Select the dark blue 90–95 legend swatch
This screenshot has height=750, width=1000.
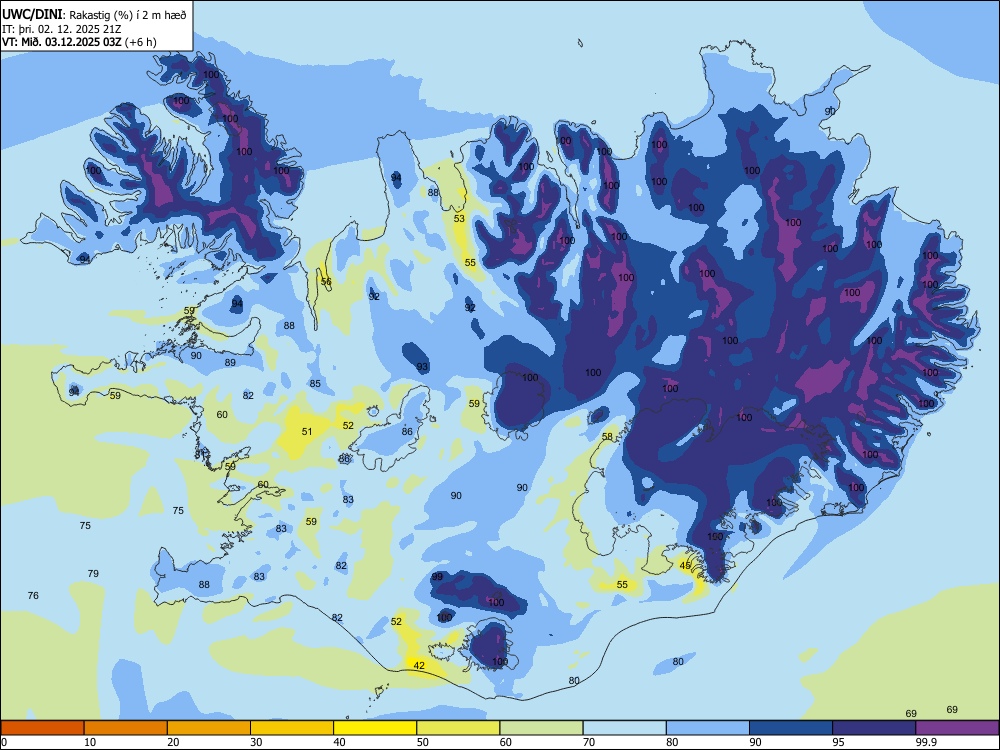[791, 728]
